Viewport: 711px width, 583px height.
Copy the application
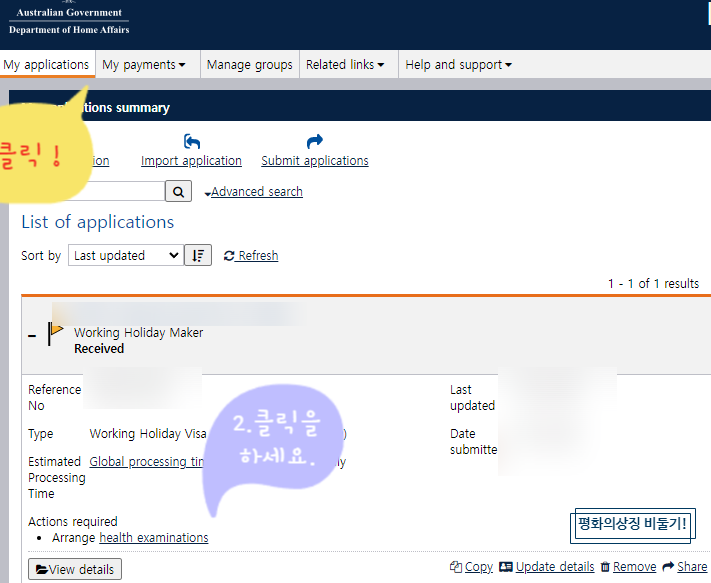[478, 567]
